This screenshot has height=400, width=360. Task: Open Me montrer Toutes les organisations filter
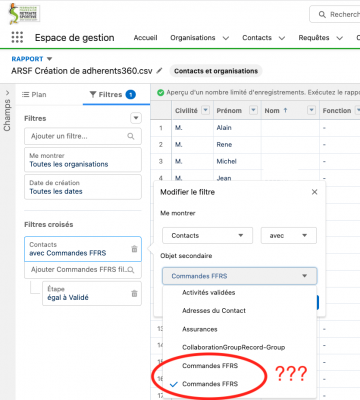pyautogui.click(x=83, y=160)
